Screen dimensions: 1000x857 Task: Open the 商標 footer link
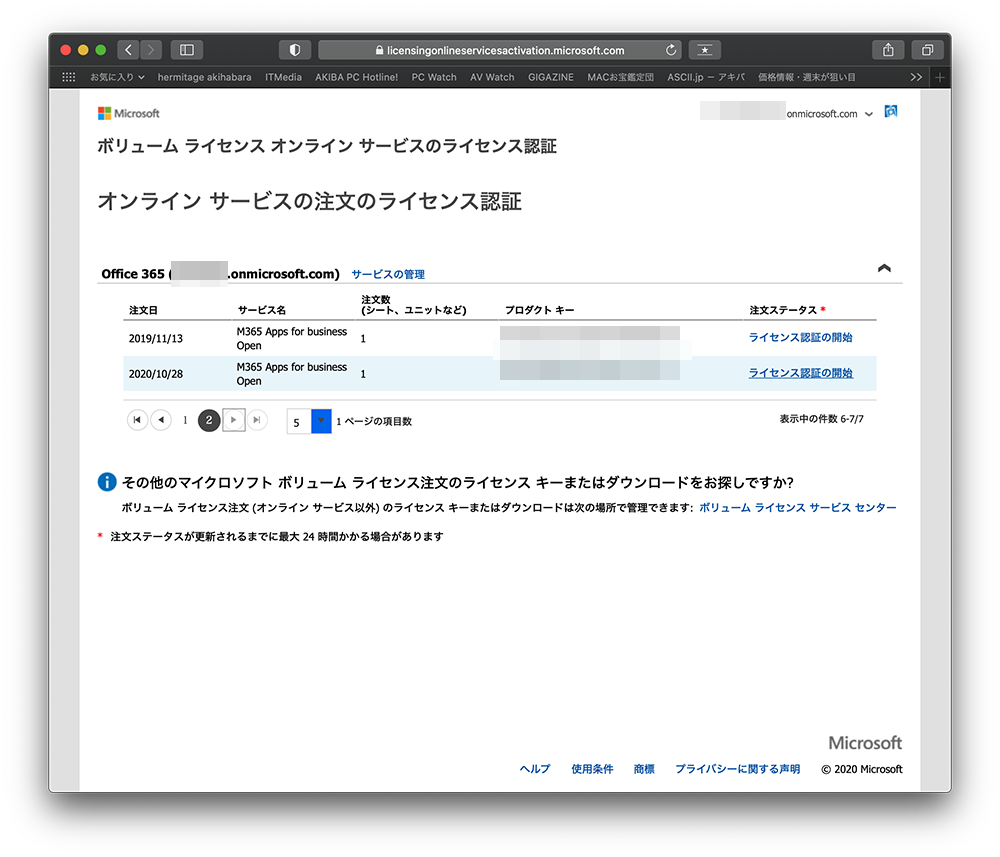[644, 769]
